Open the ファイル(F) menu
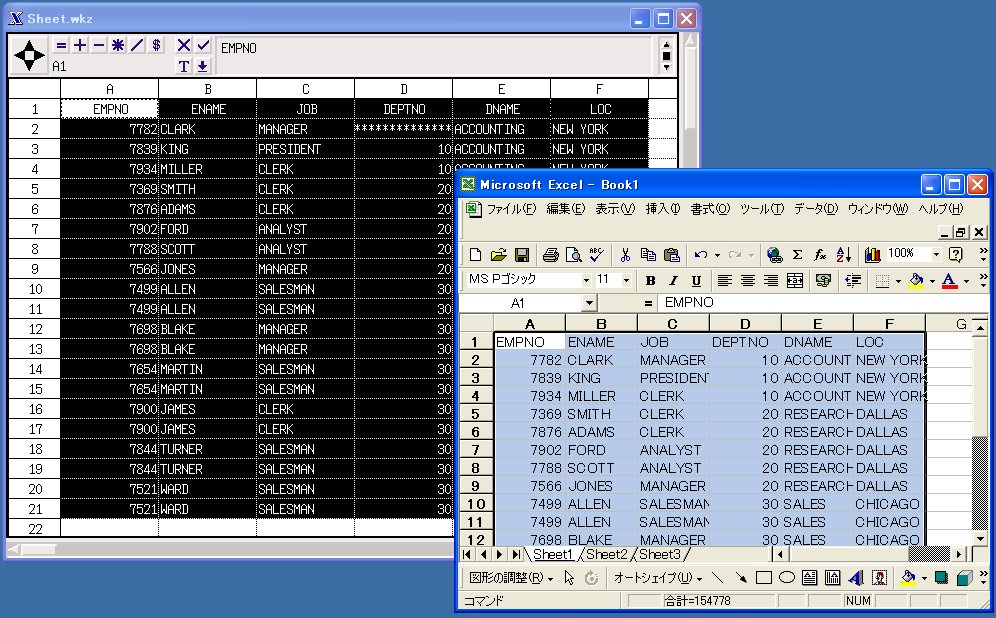The width and height of the screenshot is (996, 618). point(511,209)
